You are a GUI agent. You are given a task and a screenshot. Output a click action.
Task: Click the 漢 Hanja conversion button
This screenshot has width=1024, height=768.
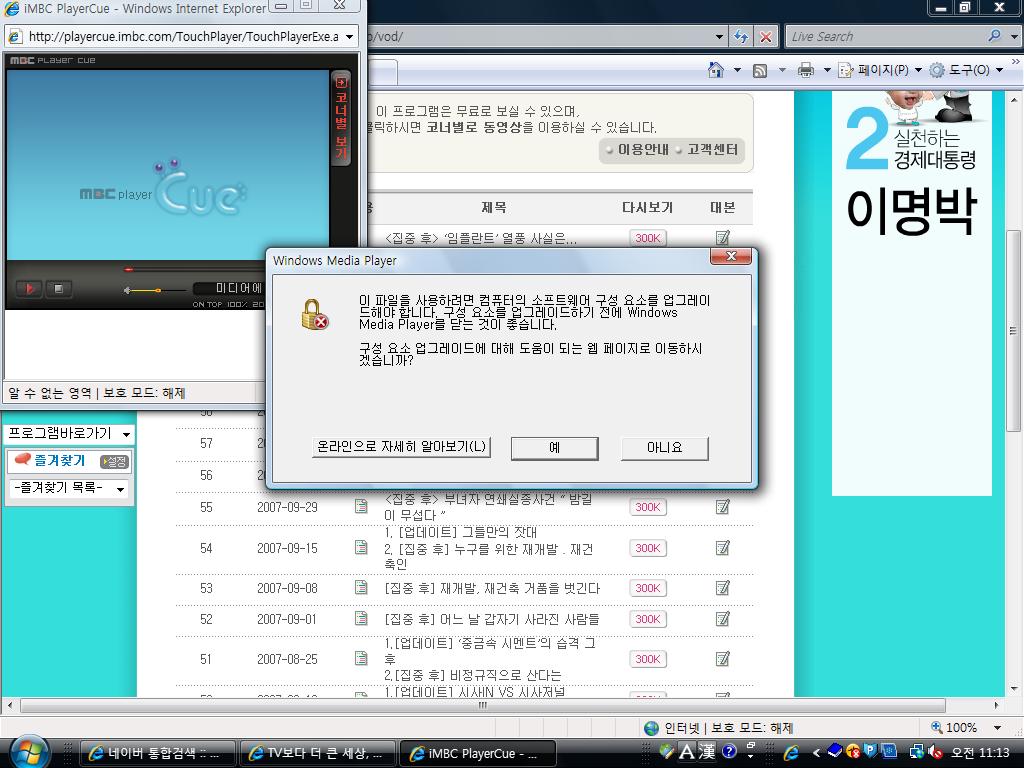(707, 752)
